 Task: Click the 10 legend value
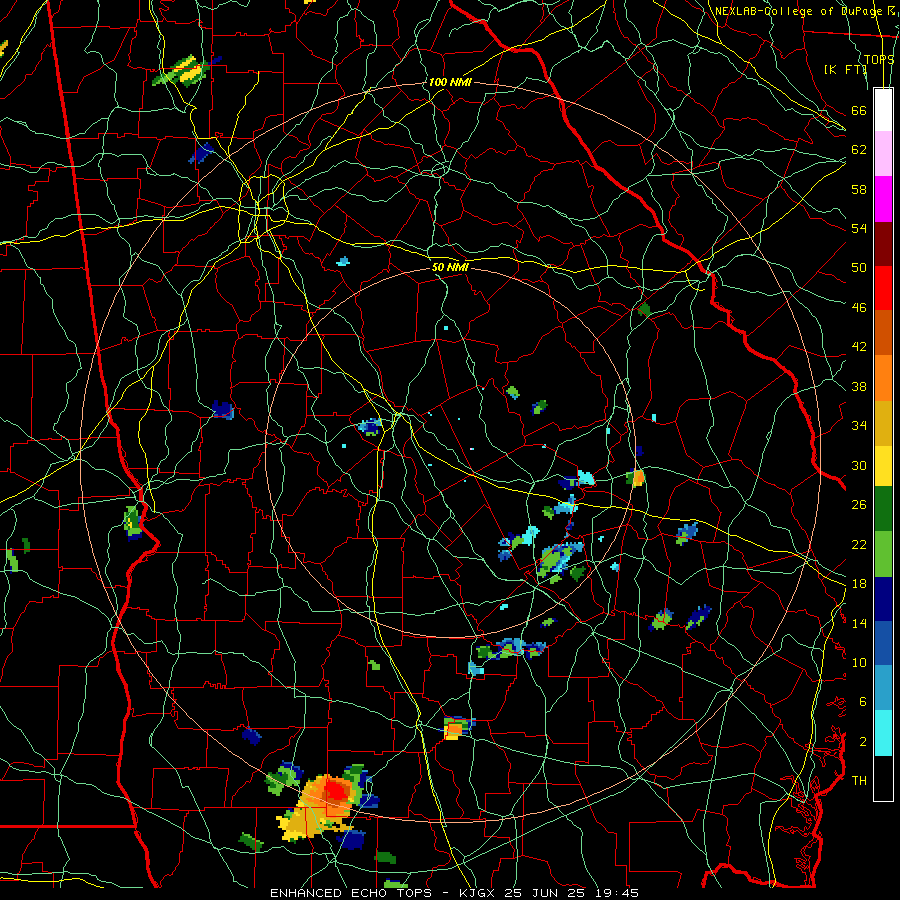[x=859, y=662]
